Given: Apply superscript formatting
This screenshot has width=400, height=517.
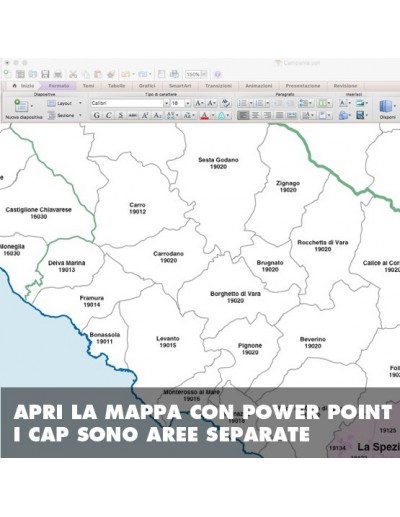Looking at the screenshot, I should (x=145, y=115).
